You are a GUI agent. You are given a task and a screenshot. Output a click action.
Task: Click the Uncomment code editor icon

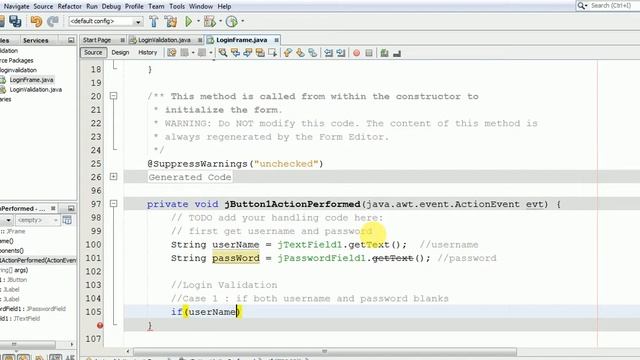(x=397, y=53)
